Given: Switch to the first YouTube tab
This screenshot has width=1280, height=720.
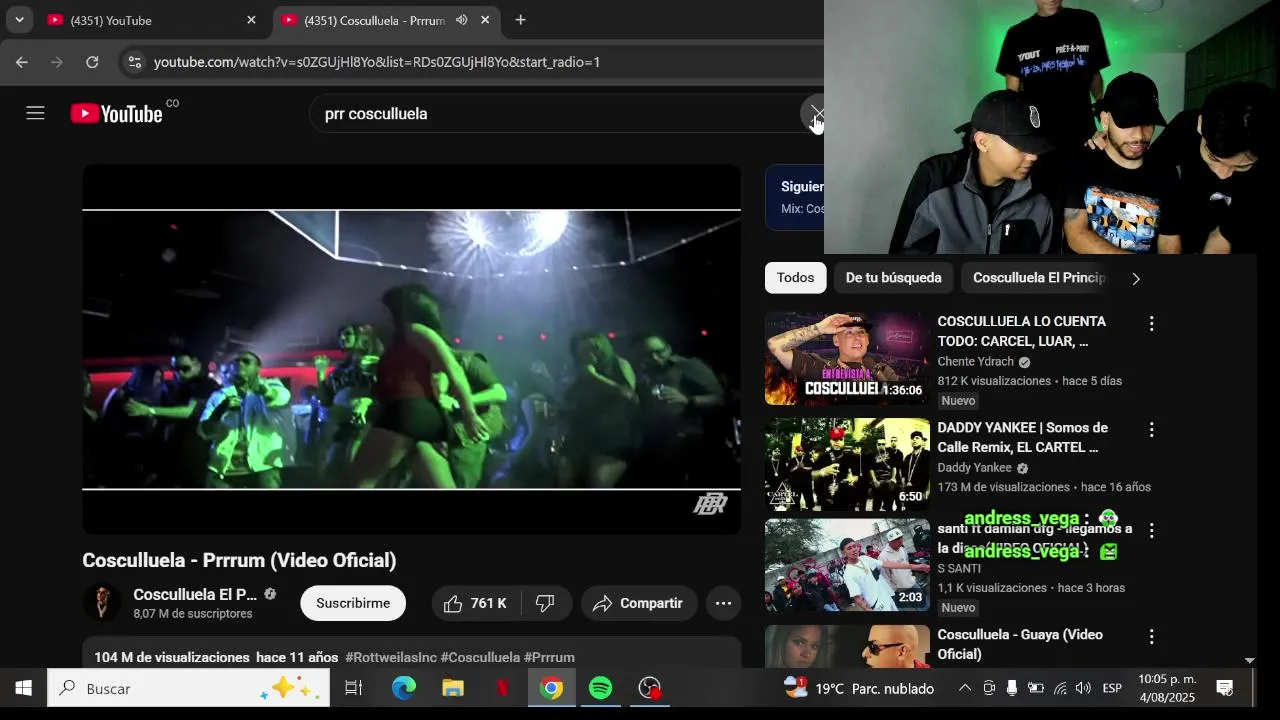Looking at the screenshot, I should tap(152, 20).
